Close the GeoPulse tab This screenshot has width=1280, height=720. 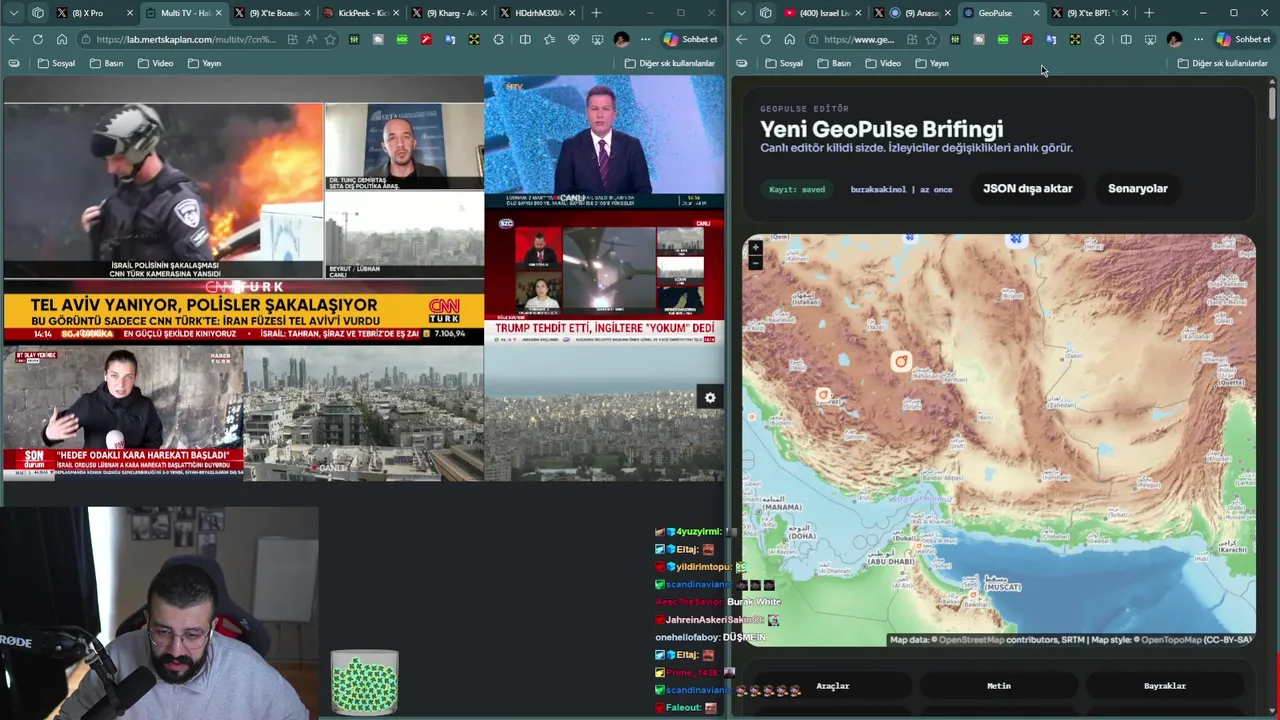tap(1036, 13)
